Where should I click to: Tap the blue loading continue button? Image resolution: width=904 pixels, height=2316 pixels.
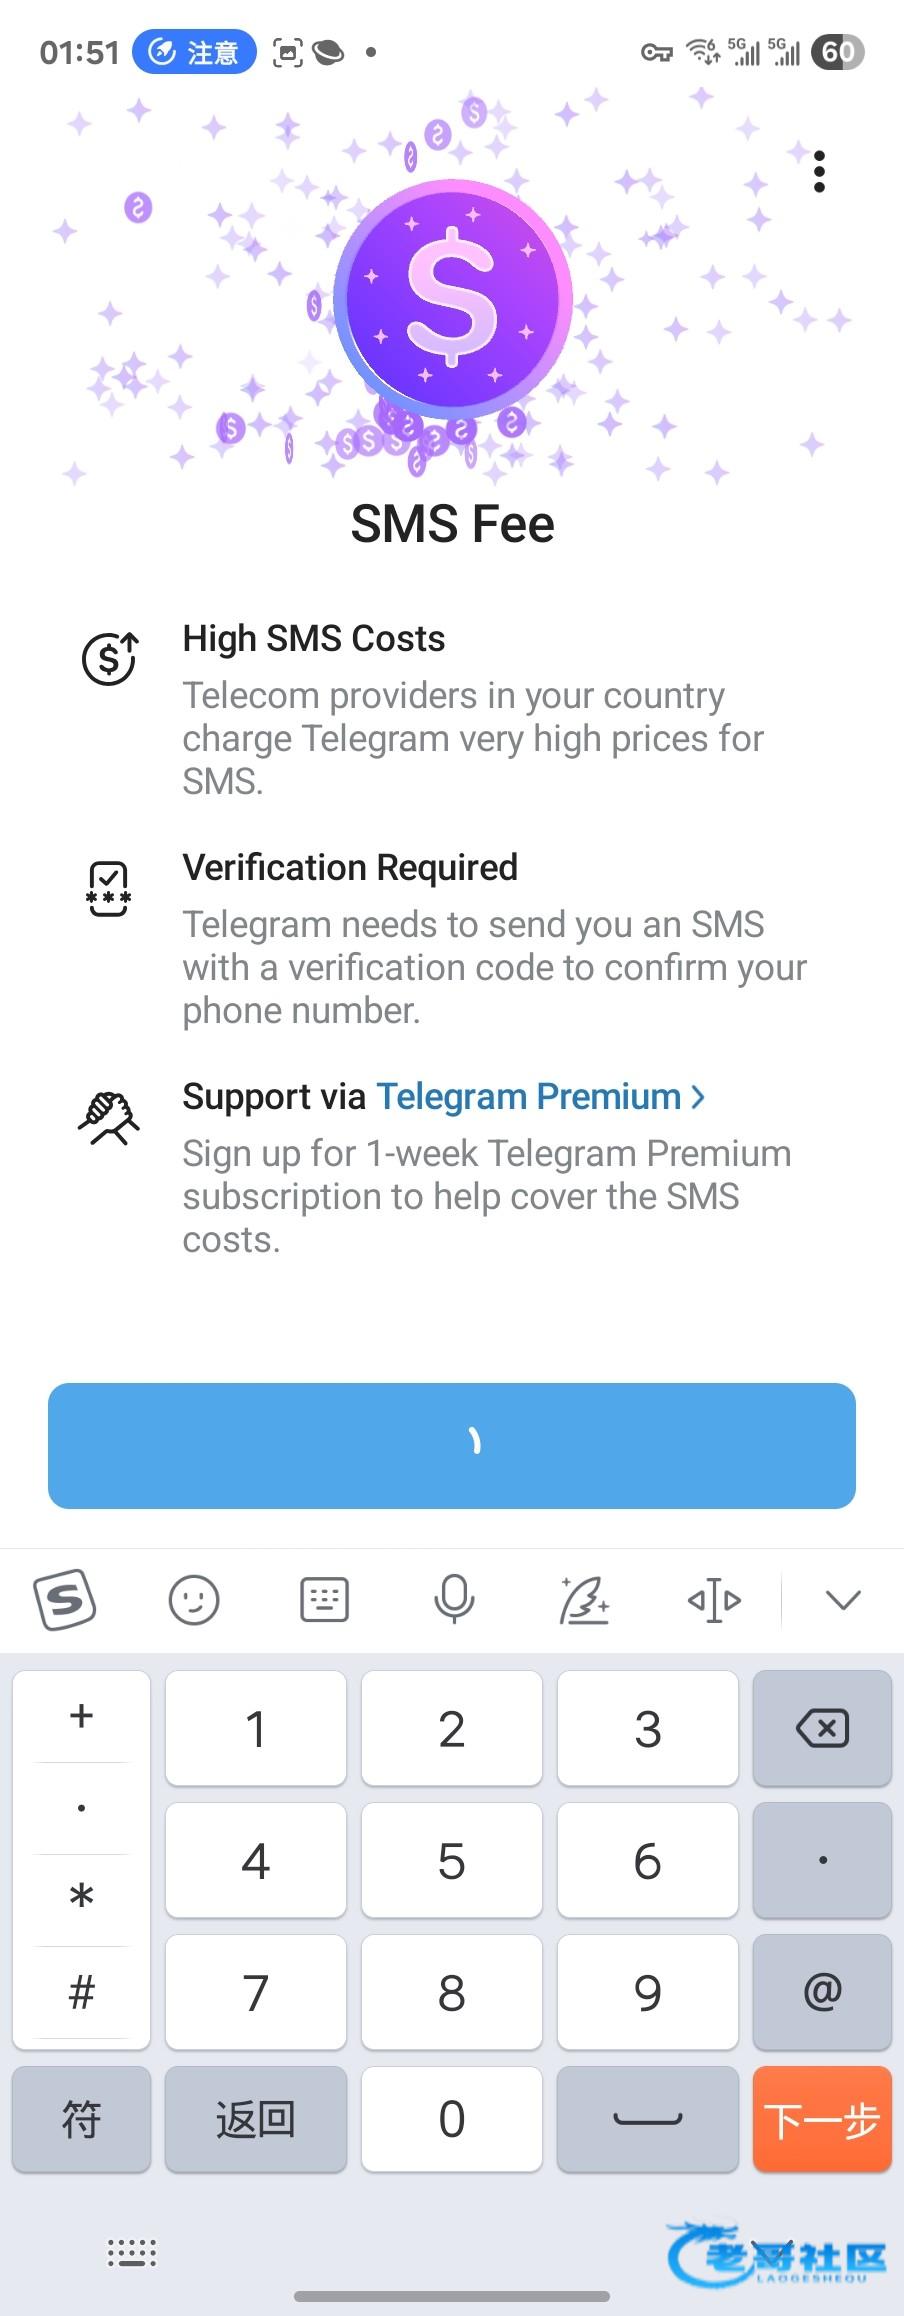452,1445
